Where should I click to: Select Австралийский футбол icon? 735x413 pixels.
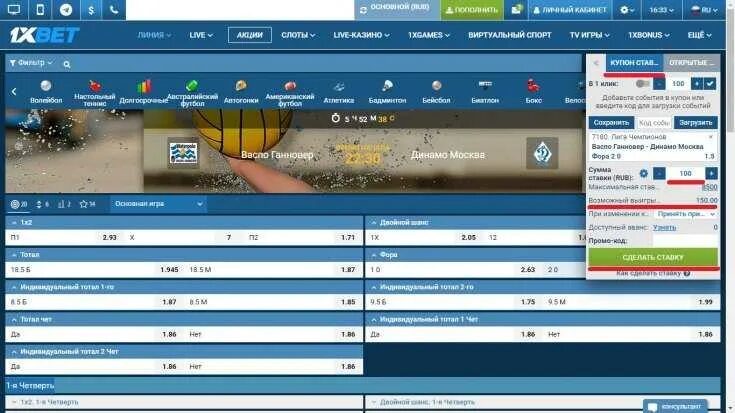pos(192,92)
